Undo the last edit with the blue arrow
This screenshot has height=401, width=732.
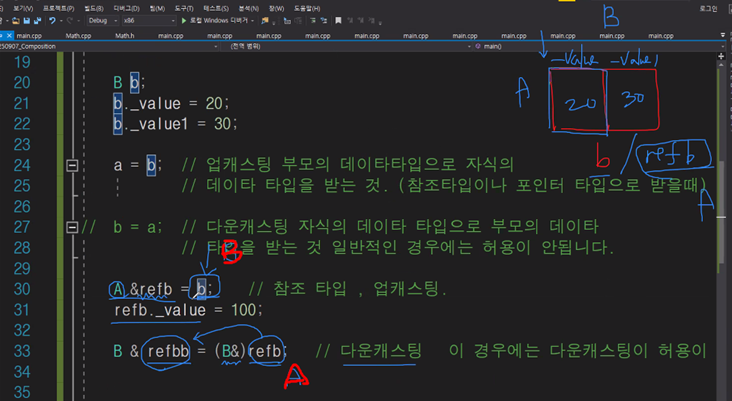point(52,21)
